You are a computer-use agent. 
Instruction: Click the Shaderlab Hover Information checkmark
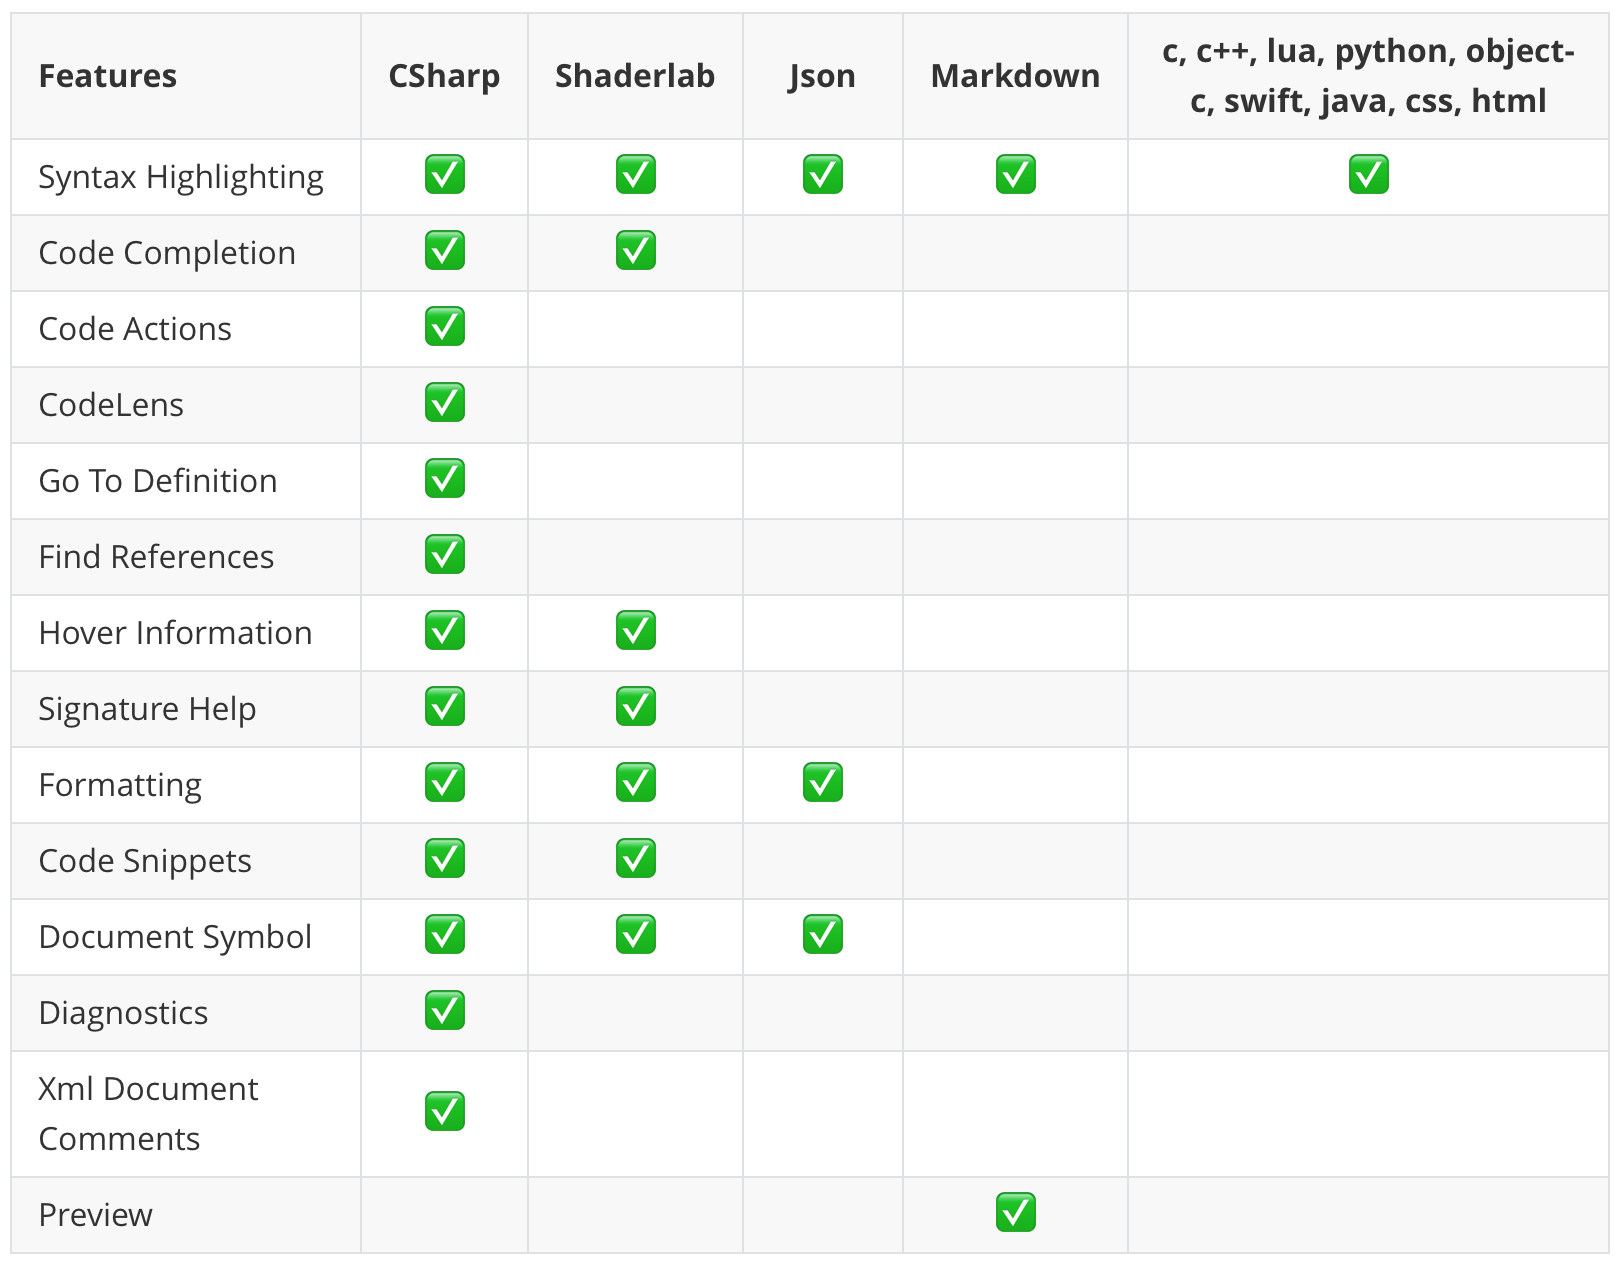635,631
